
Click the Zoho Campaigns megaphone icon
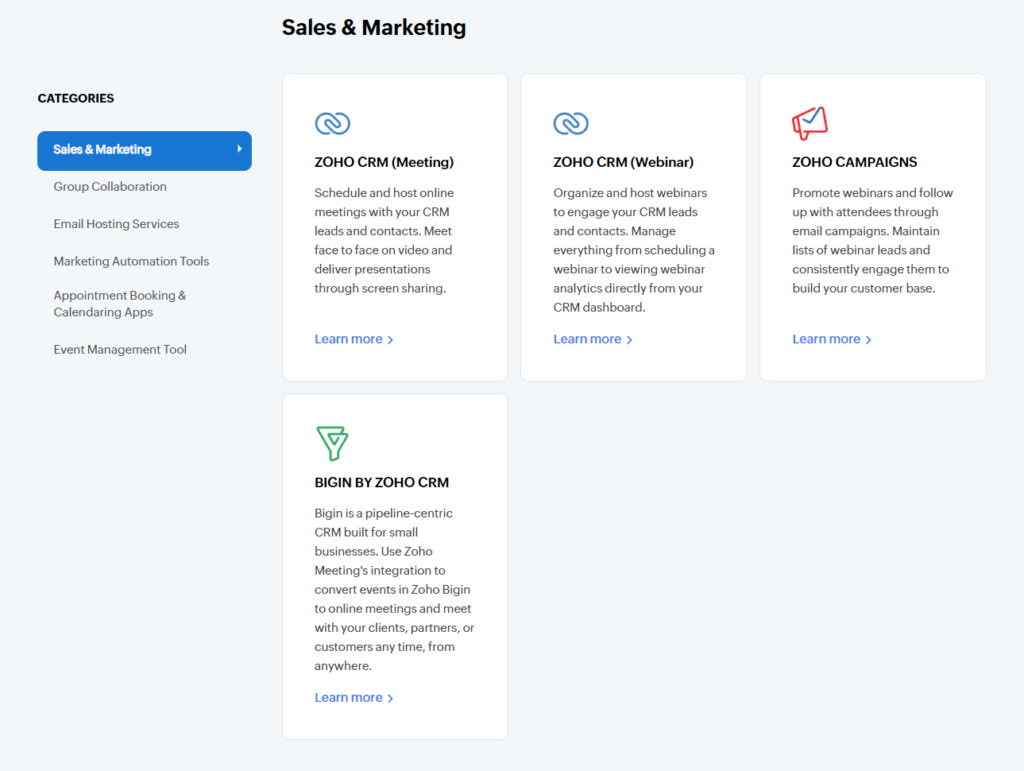[810, 123]
